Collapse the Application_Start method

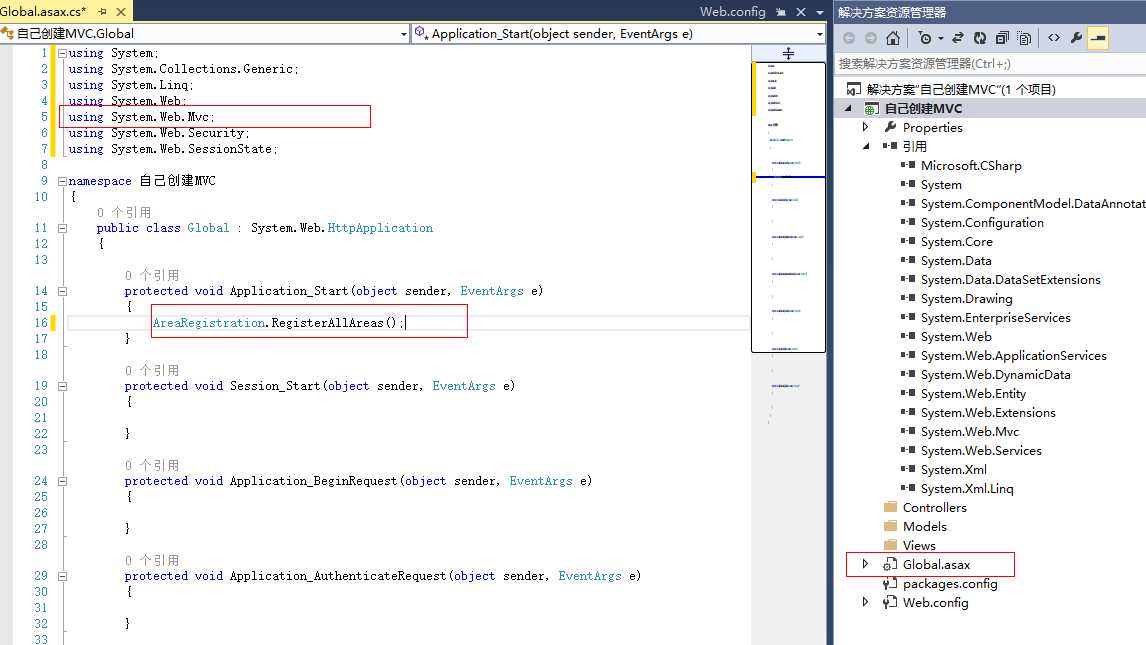(62, 291)
